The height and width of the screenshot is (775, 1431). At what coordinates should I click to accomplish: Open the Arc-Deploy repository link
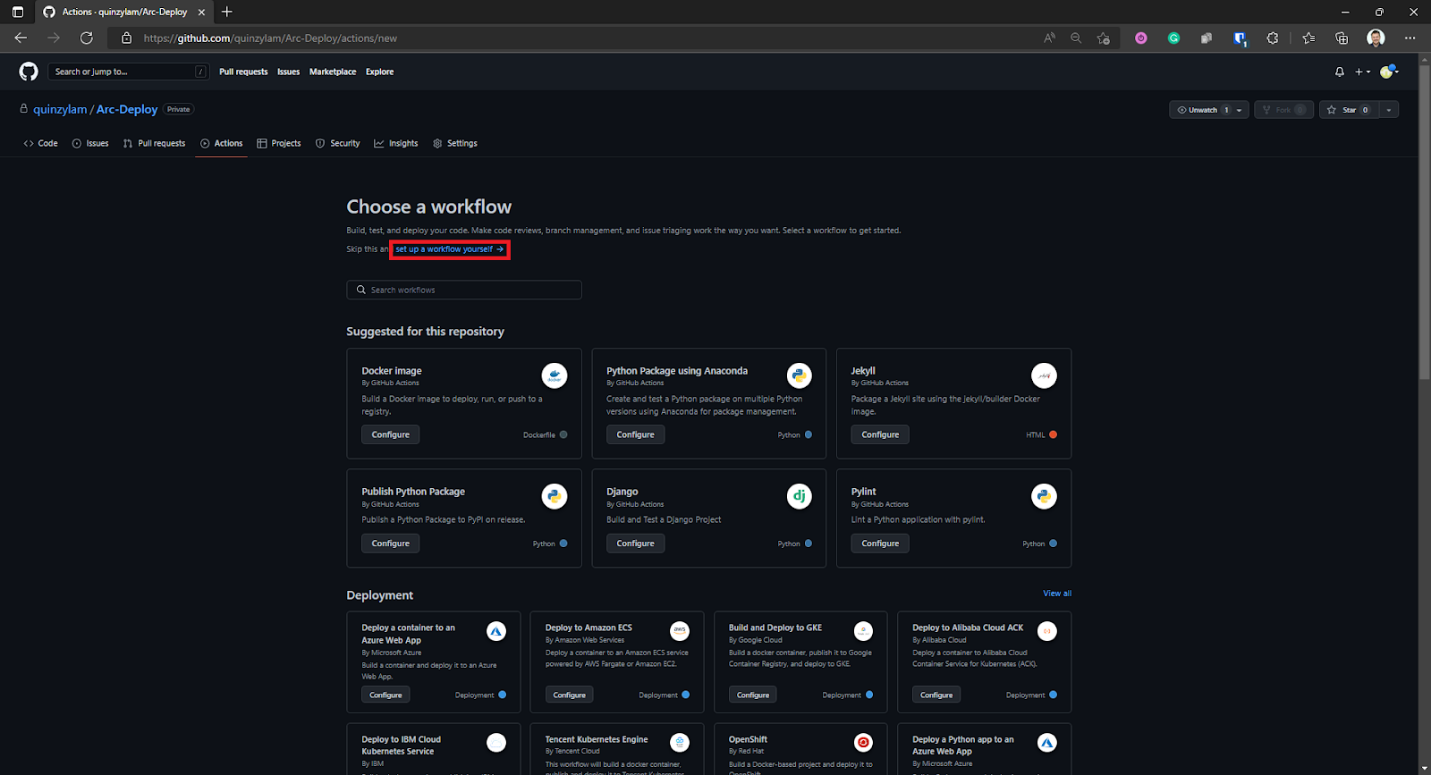[127, 109]
